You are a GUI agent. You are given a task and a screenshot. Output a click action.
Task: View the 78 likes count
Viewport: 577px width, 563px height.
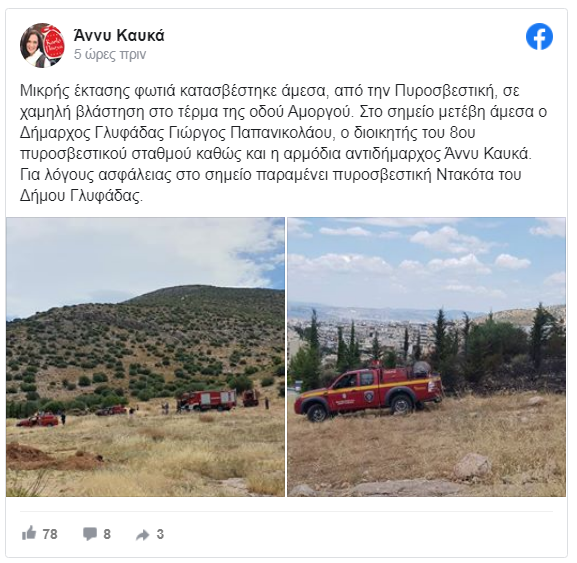click(x=50, y=534)
